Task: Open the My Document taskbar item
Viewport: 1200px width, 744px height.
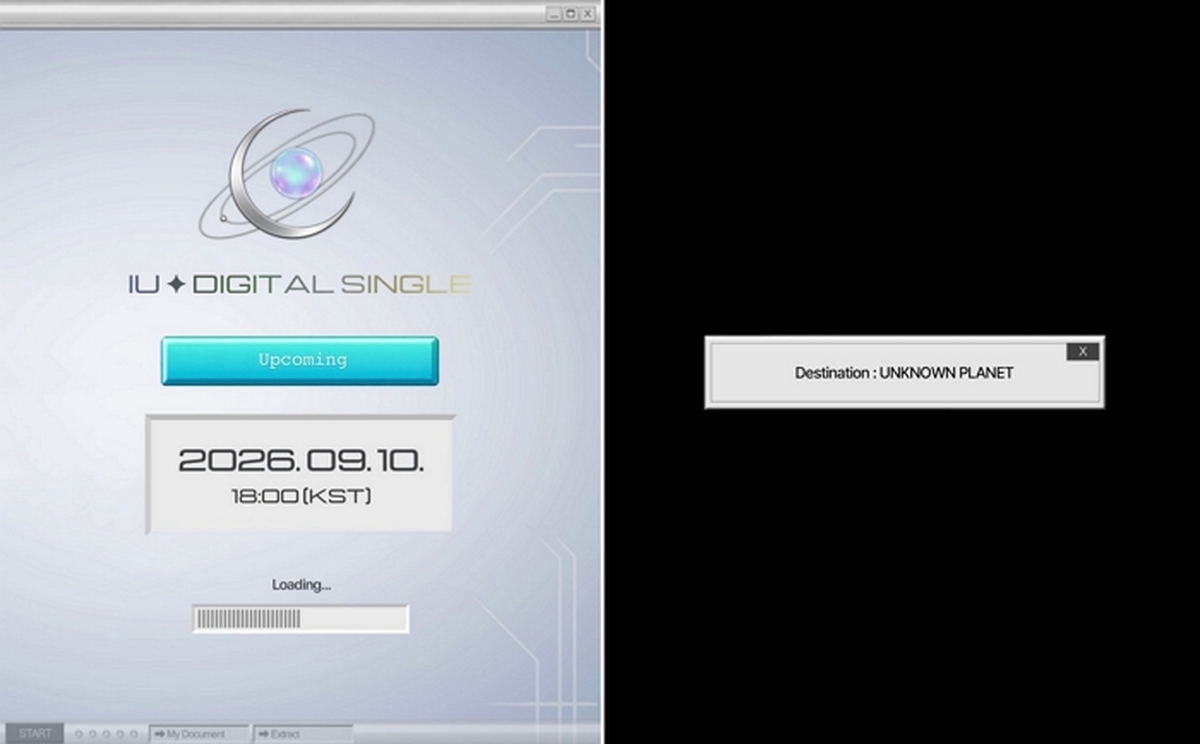Action: 198,734
